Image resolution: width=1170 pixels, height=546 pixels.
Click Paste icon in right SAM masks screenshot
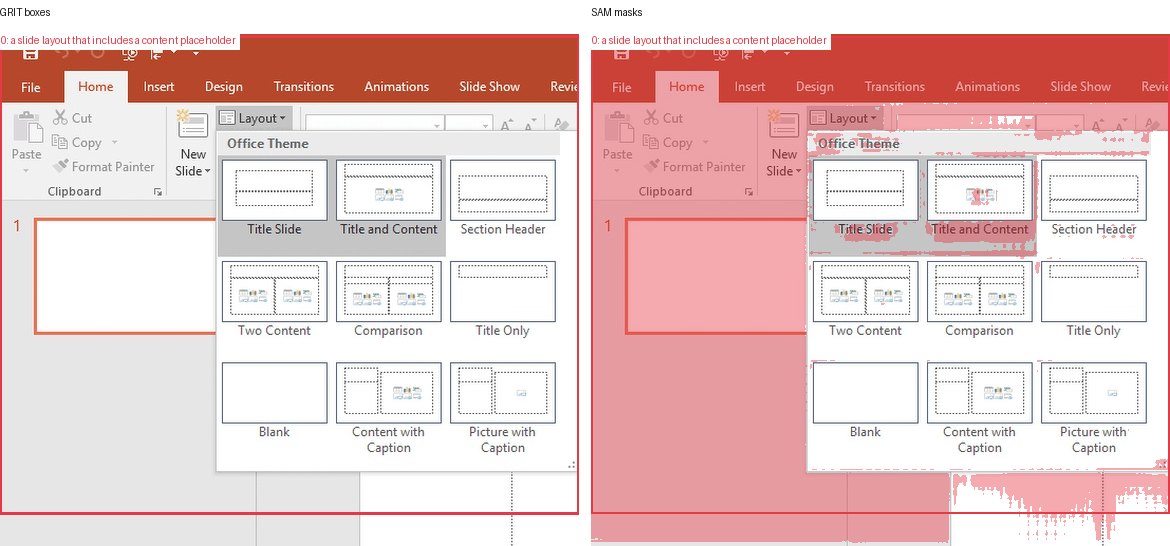point(619,127)
